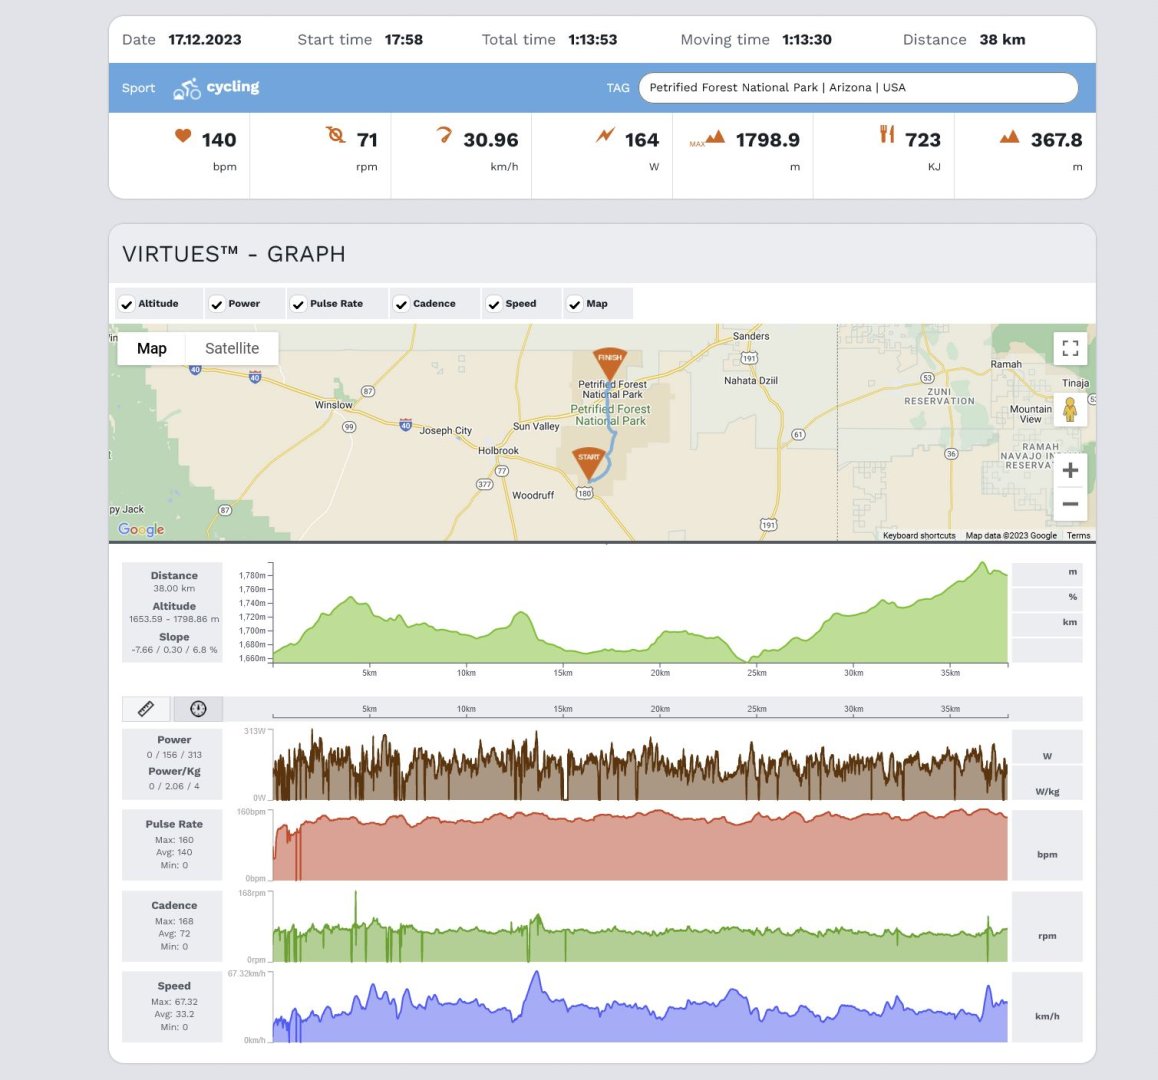Click the fullscreen map toggle icon
This screenshot has width=1158, height=1080.
coord(1070,348)
